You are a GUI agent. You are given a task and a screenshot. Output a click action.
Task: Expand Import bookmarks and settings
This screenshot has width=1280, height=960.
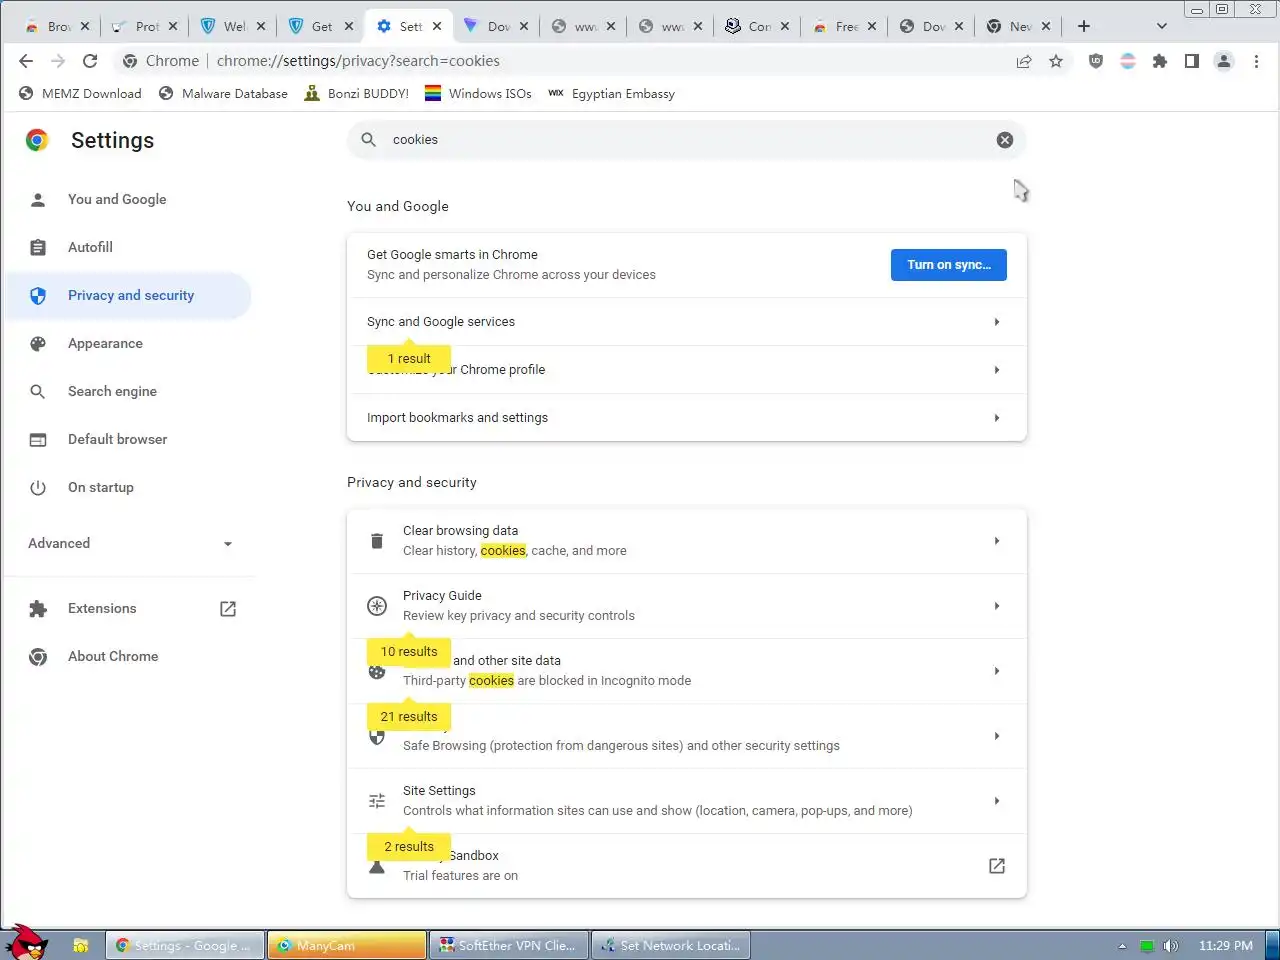(x=687, y=418)
